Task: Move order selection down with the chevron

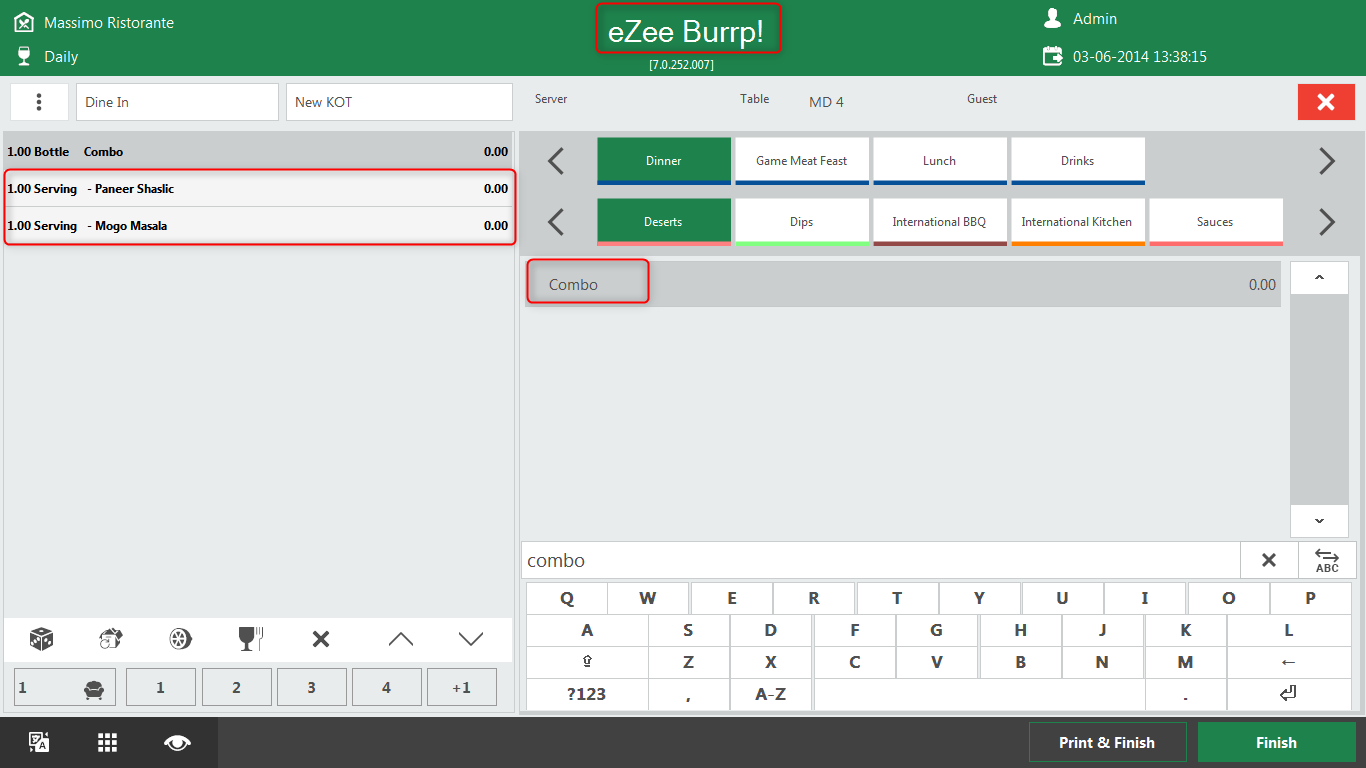Action: pyautogui.click(x=471, y=639)
